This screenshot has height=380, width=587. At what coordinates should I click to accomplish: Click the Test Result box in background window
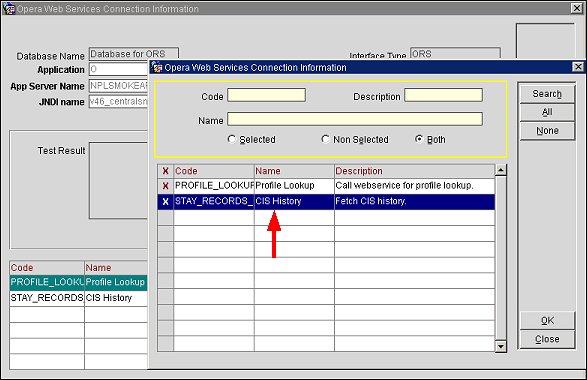119,180
